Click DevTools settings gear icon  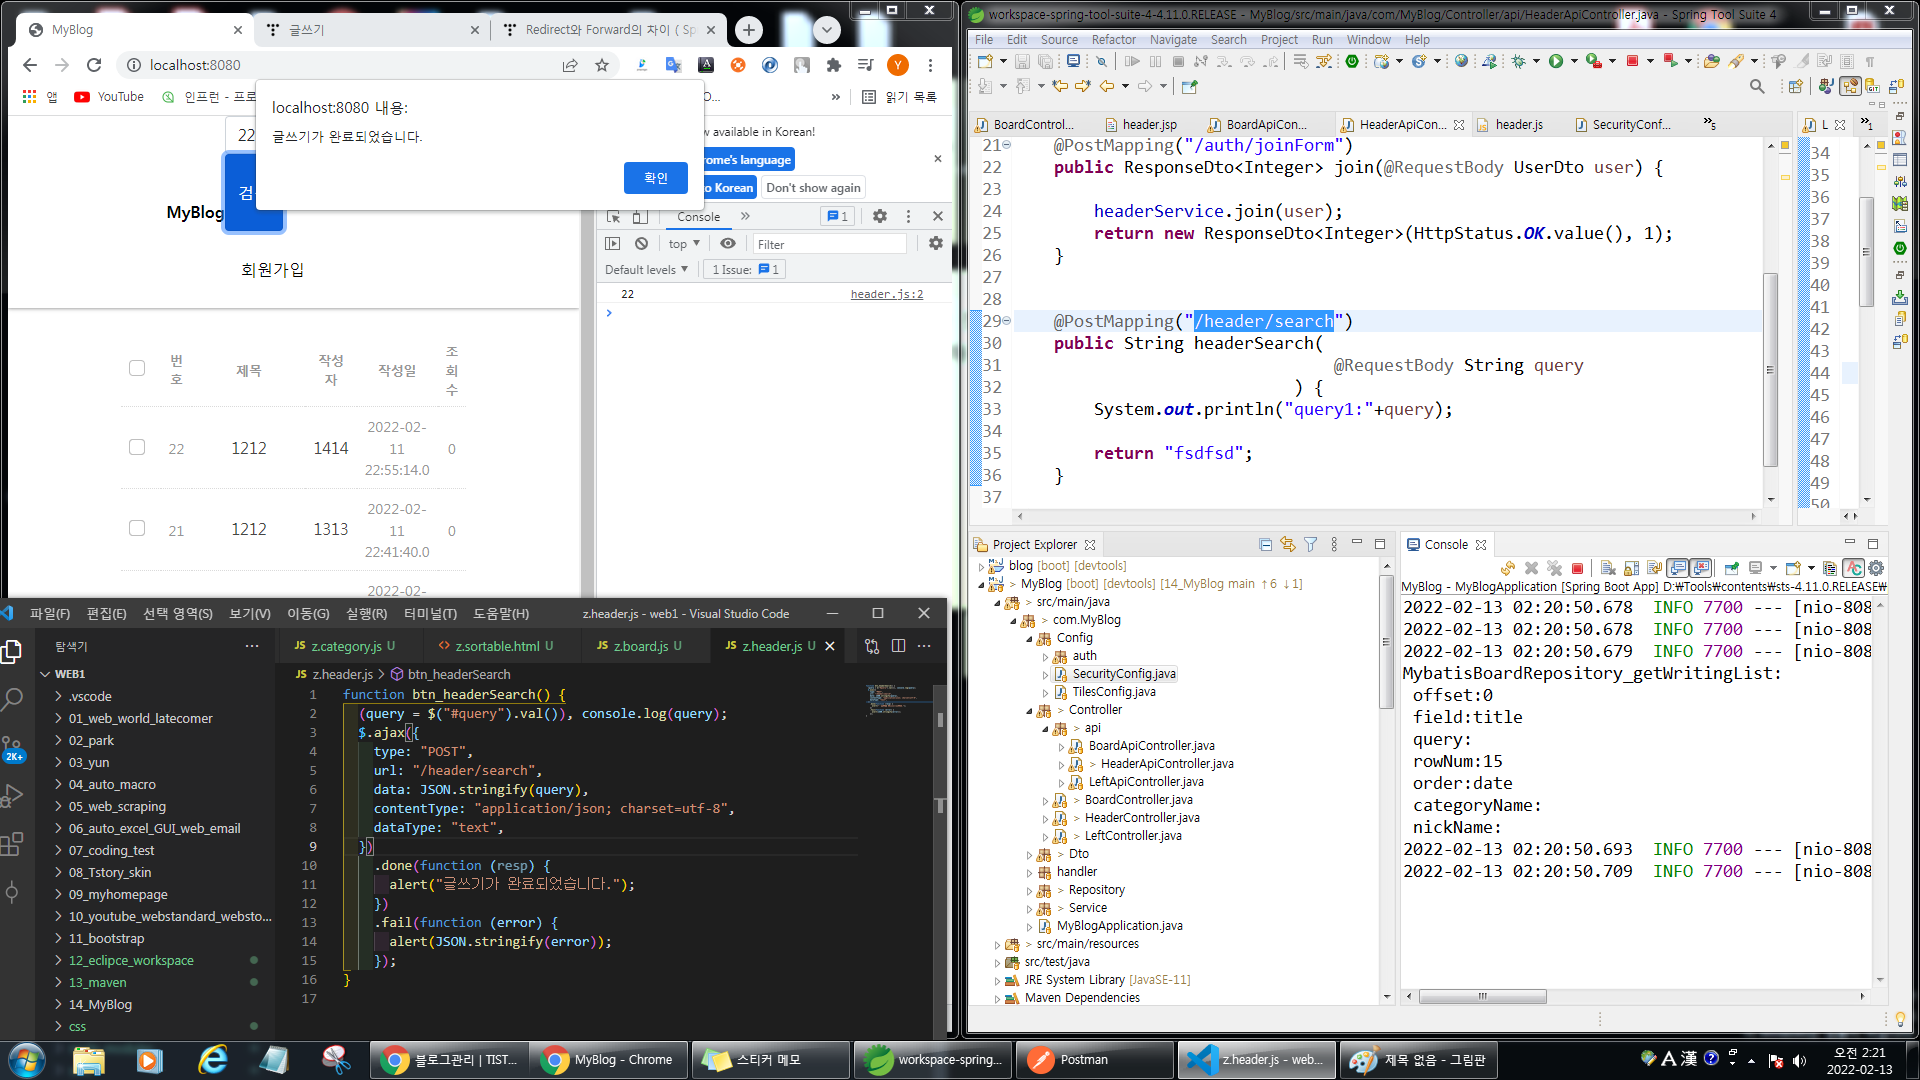880,216
